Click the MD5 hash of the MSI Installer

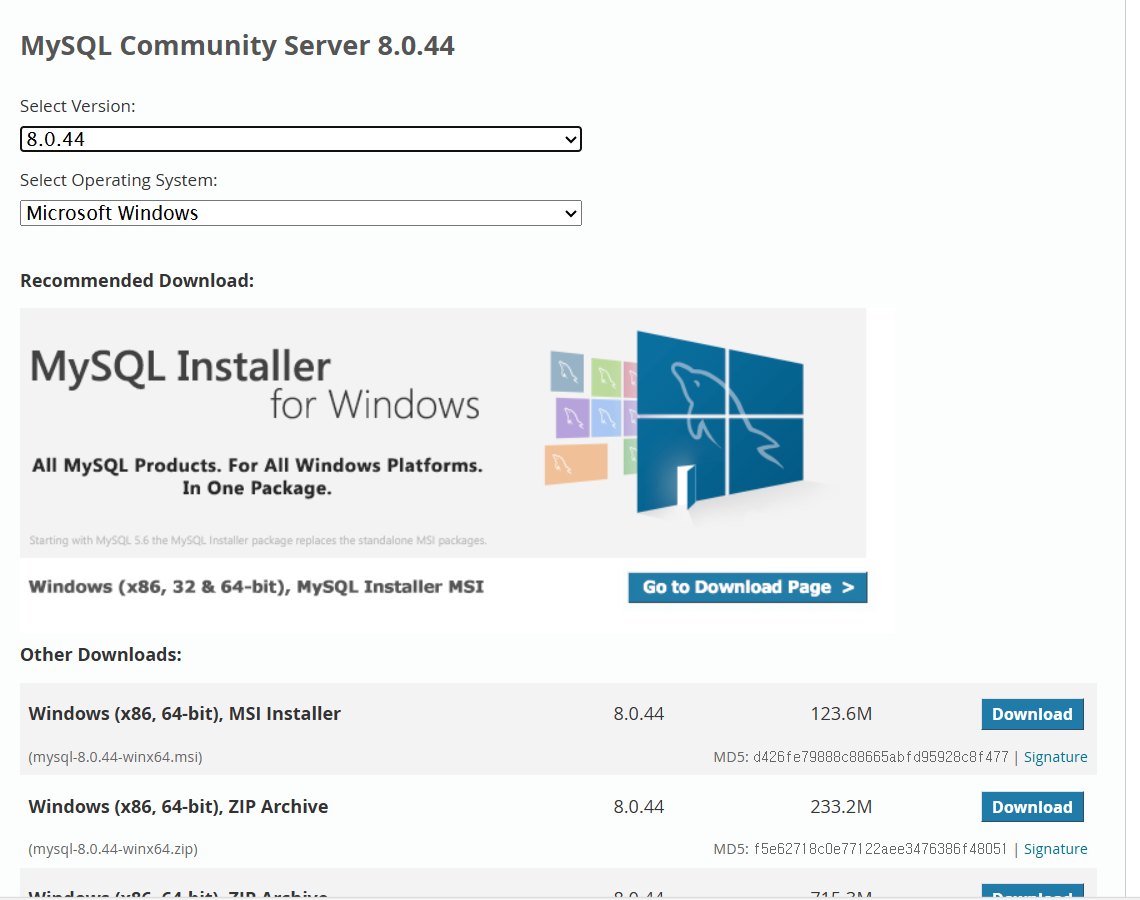coord(880,757)
